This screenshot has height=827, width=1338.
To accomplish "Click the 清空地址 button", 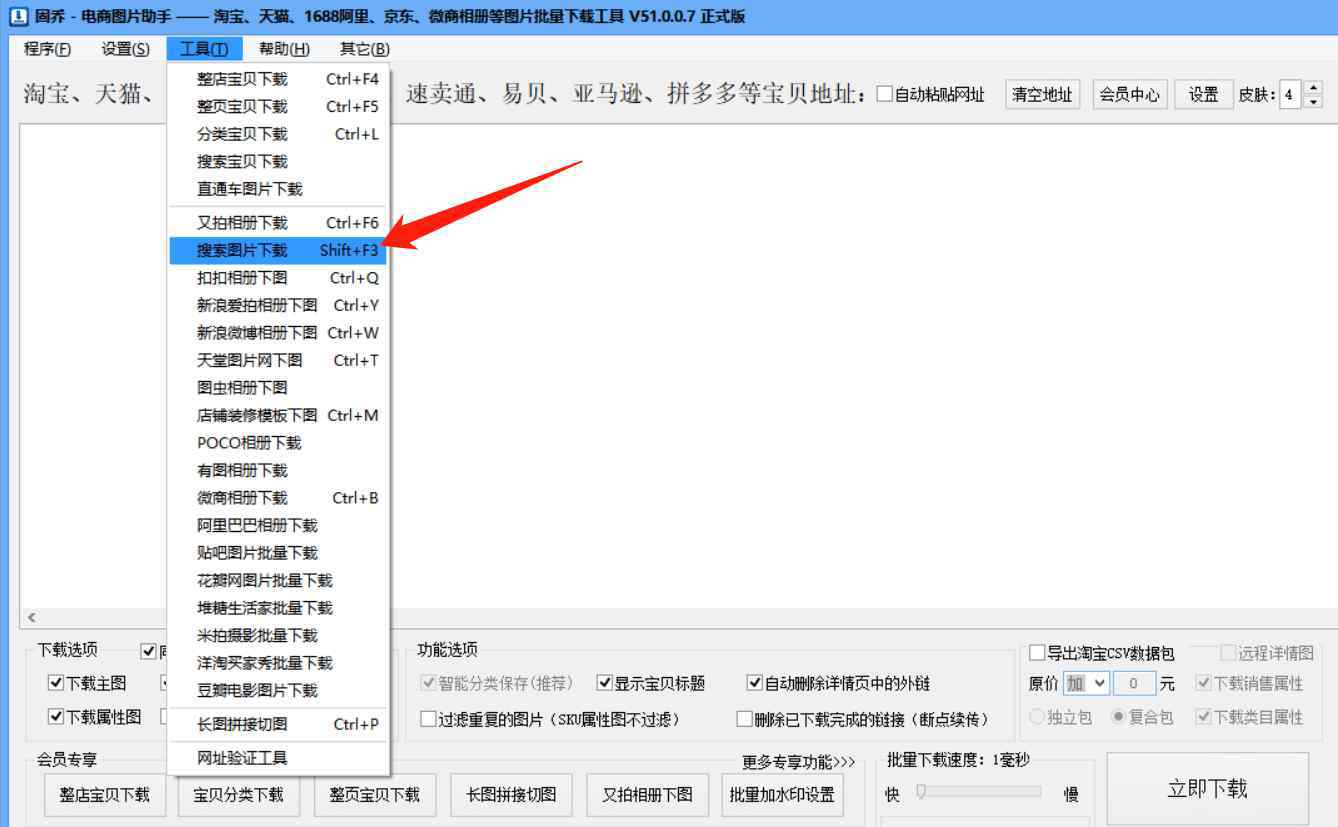I will tap(1042, 95).
